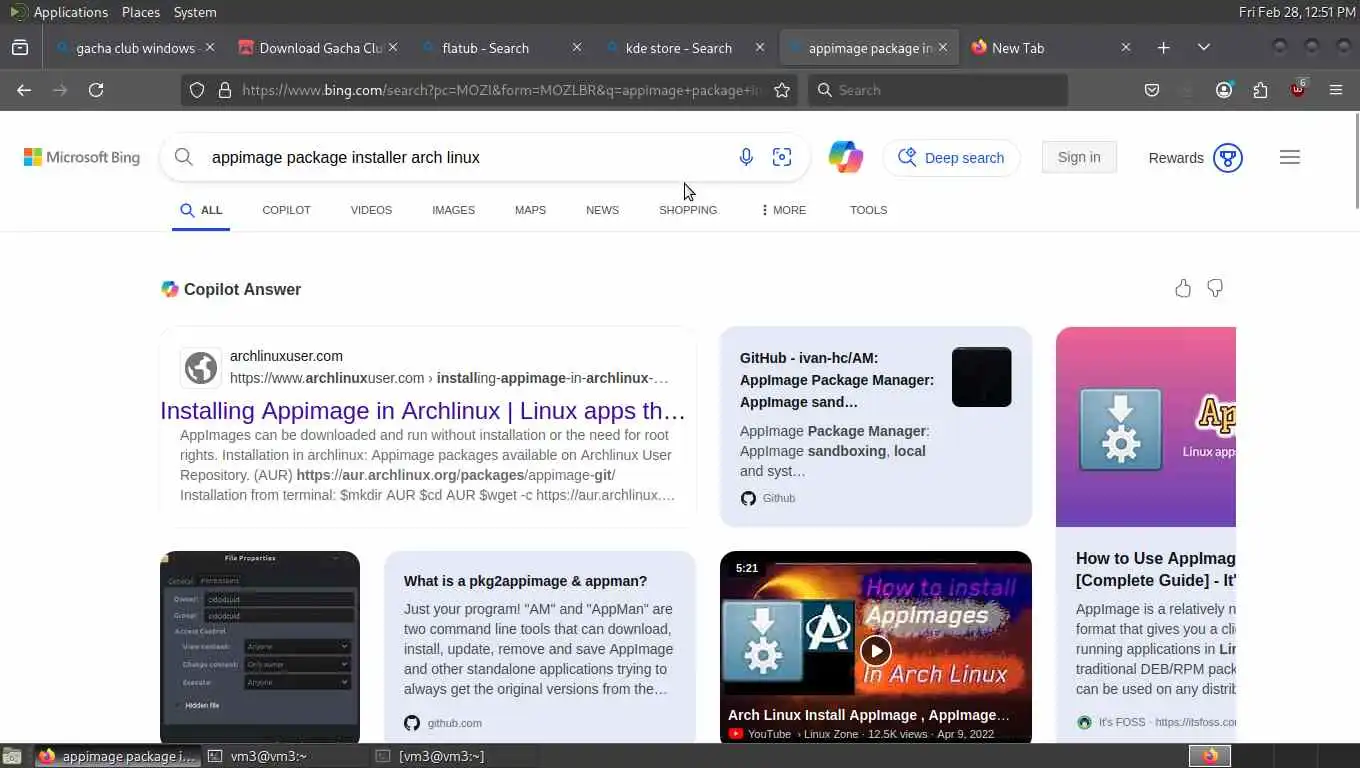Select the MAPS search tab

click(530, 210)
